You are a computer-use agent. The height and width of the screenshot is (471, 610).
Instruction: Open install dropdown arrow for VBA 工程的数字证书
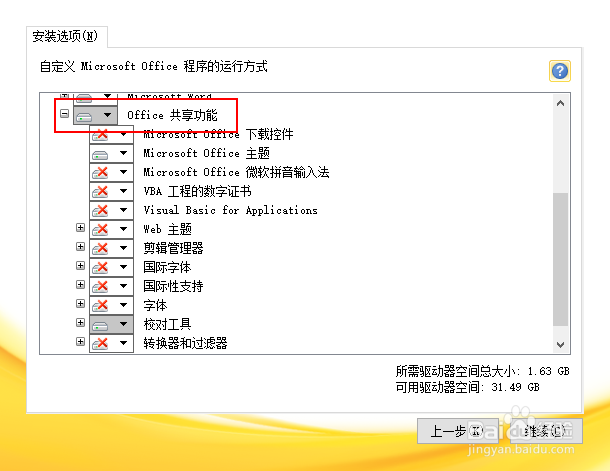click(x=124, y=191)
